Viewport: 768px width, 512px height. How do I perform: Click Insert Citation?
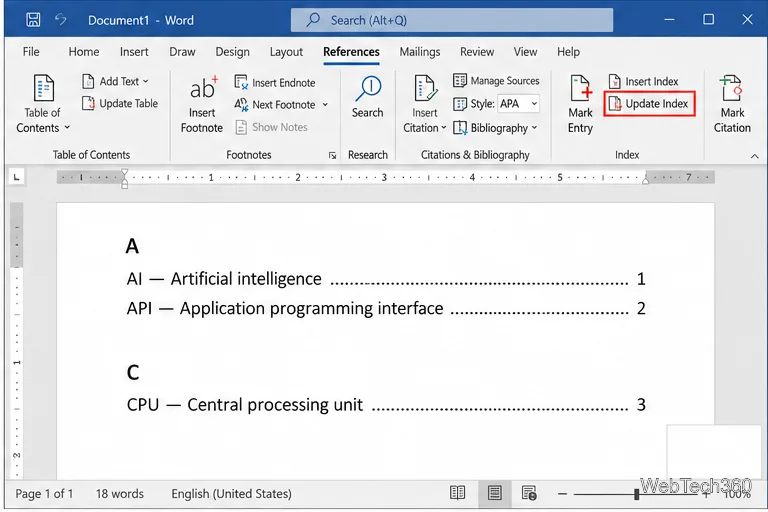point(425,104)
